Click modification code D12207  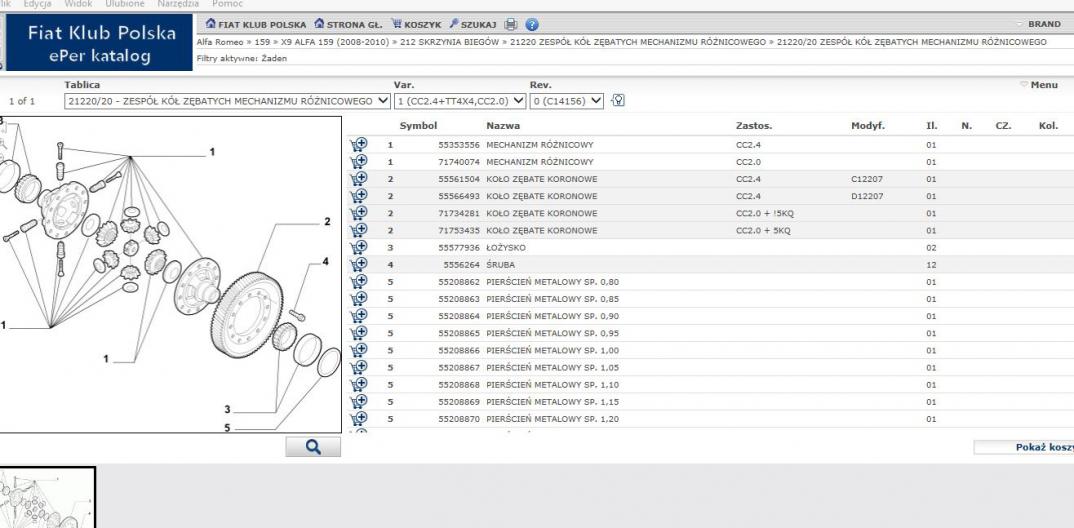click(x=867, y=197)
